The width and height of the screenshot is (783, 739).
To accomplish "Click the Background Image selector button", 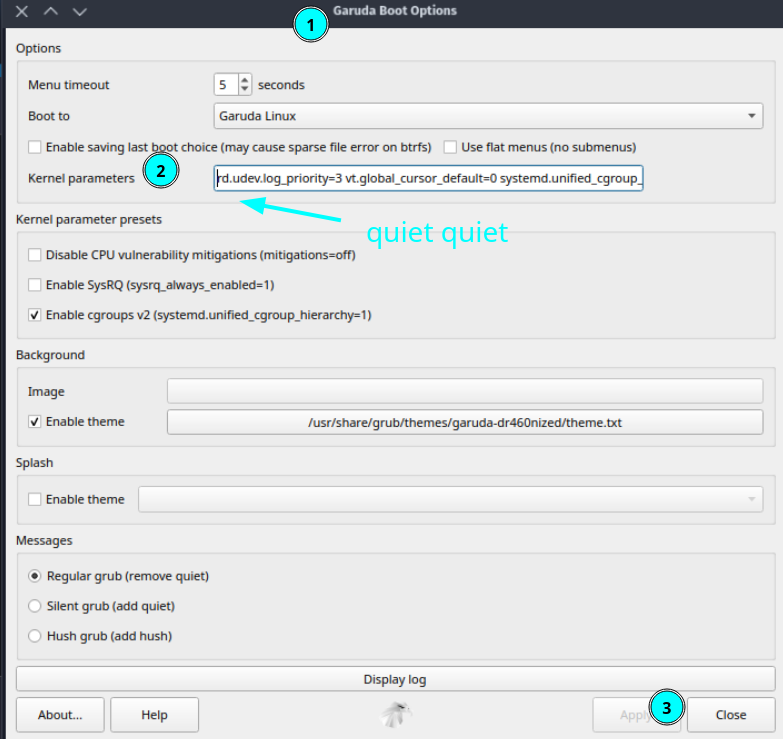I will coord(465,391).
